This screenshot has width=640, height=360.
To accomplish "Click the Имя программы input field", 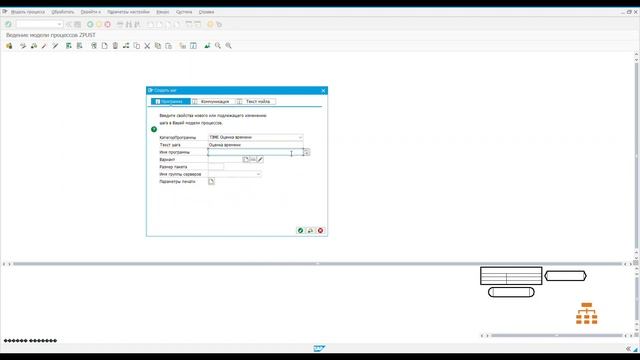I will pyautogui.click(x=256, y=152).
